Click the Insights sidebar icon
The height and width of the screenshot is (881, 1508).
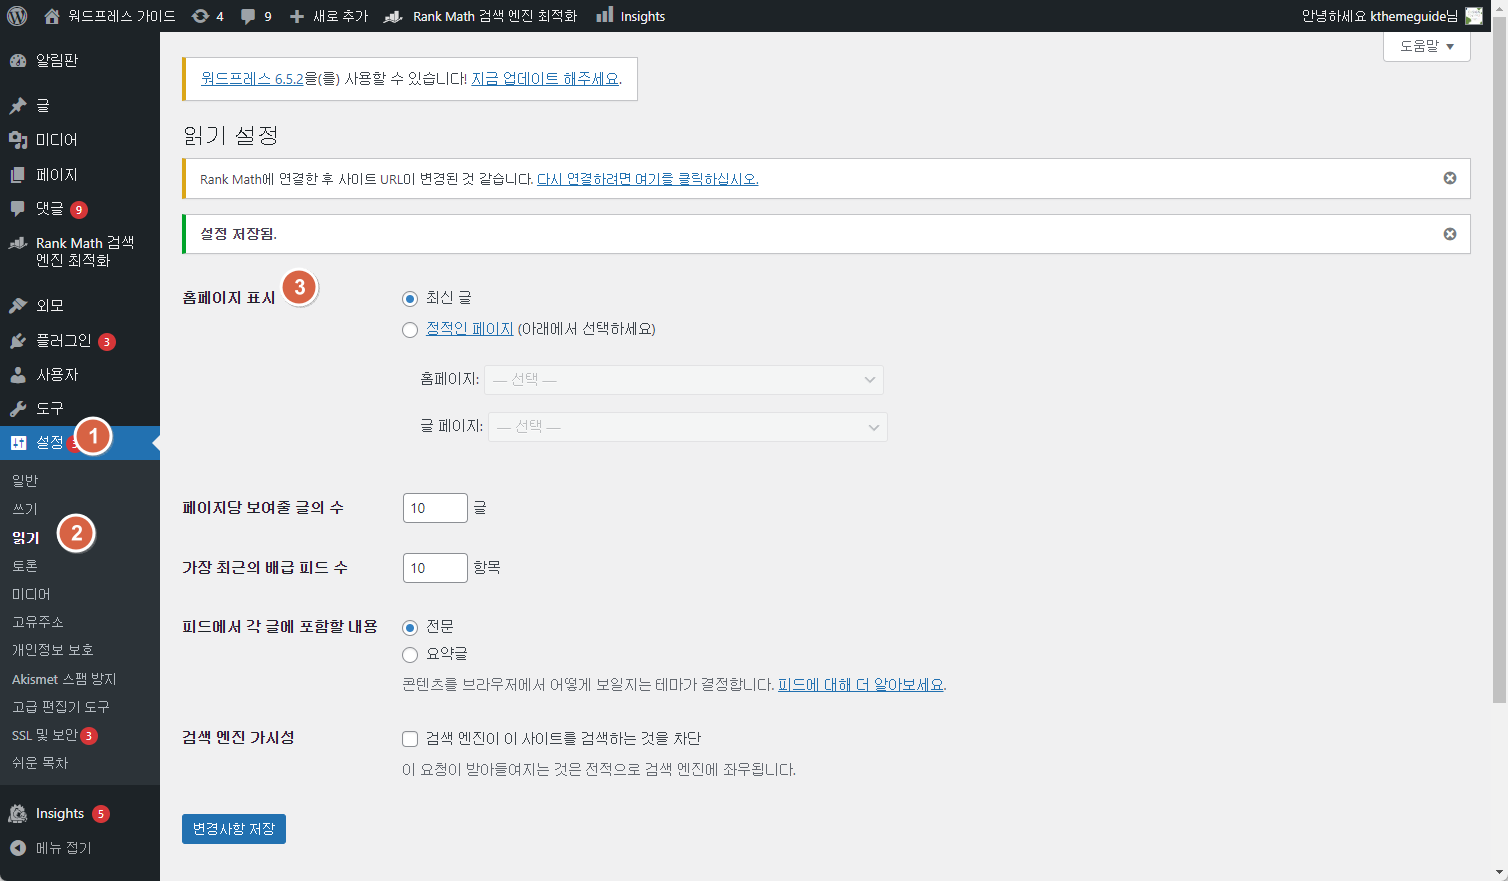pos(18,814)
